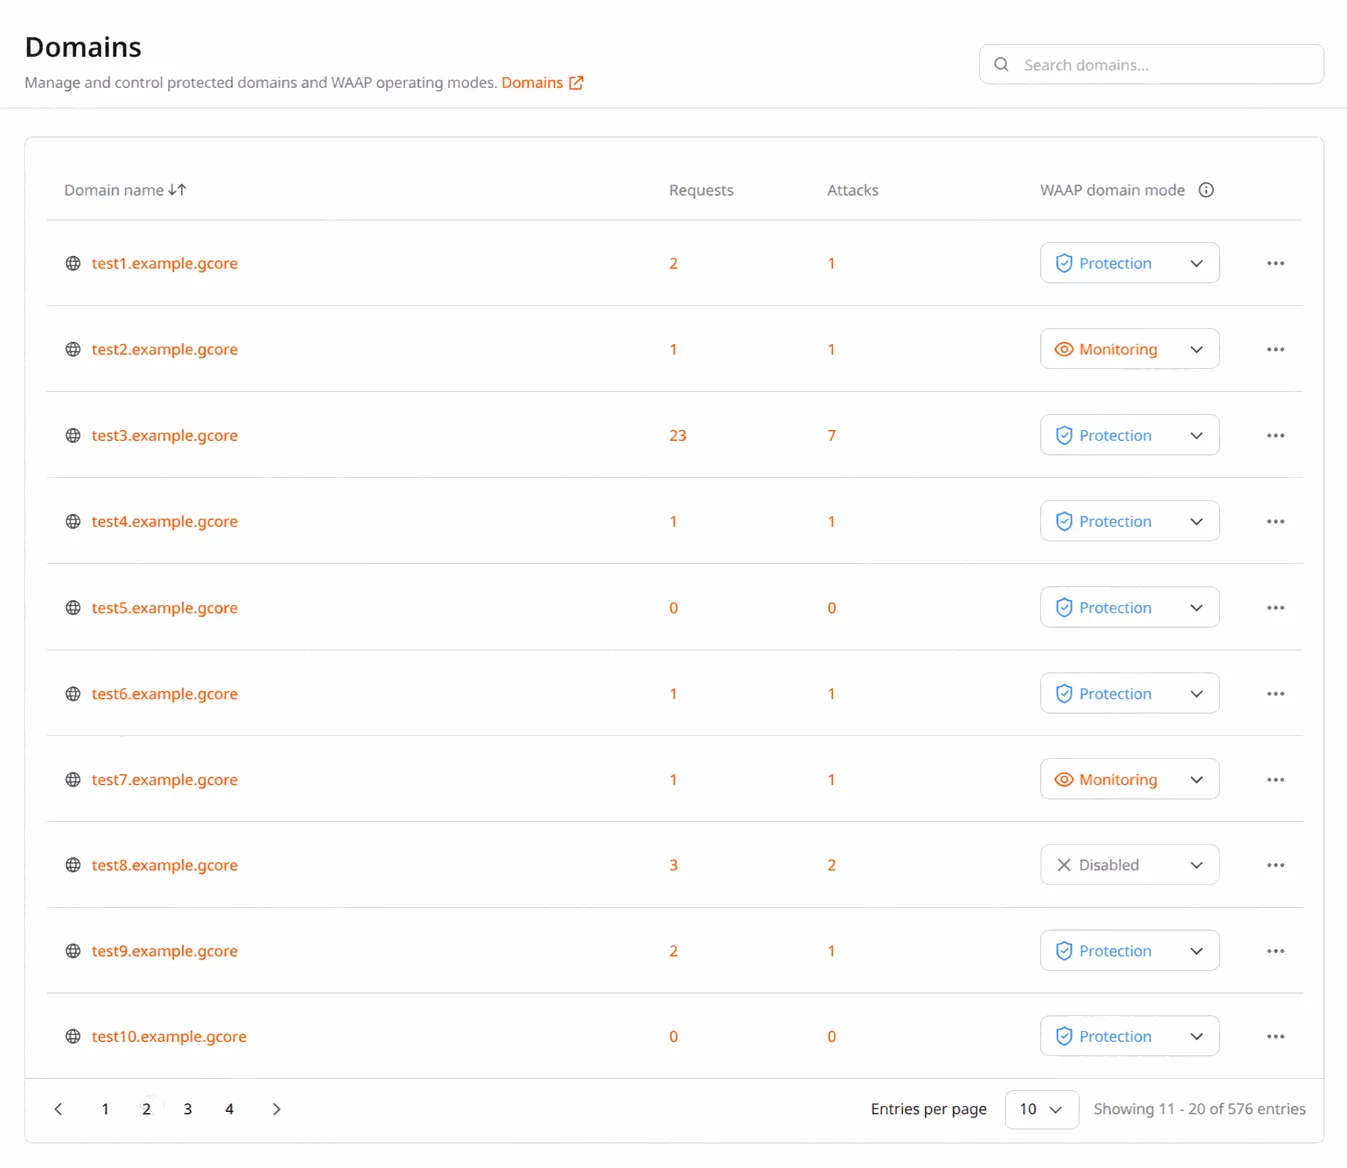
Task: Open the three-dot menu for test10.example.gcore
Action: click(x=1275, y=1036)
